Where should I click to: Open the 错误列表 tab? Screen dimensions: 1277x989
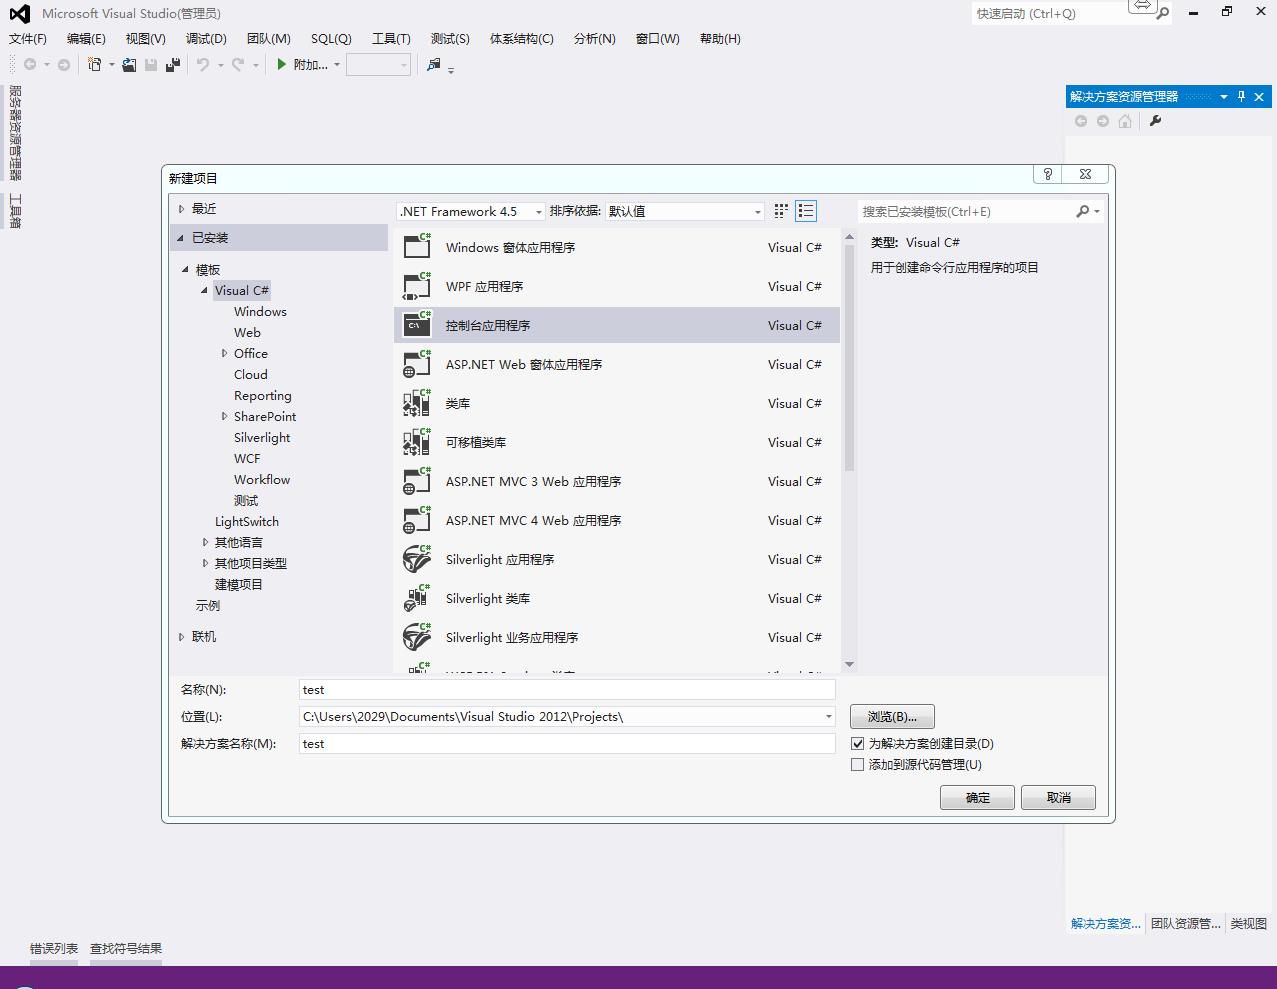coord(54,948)
